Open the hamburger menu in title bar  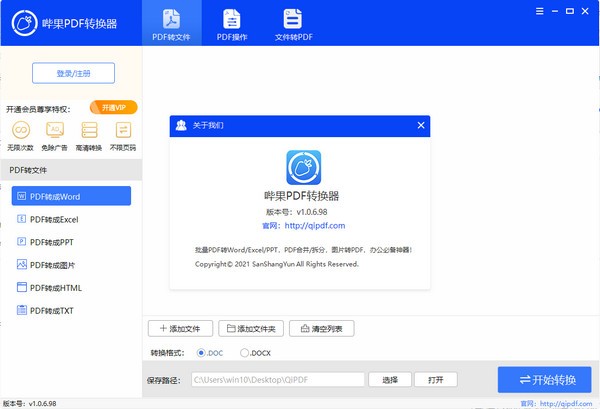(x=540, y=11)
